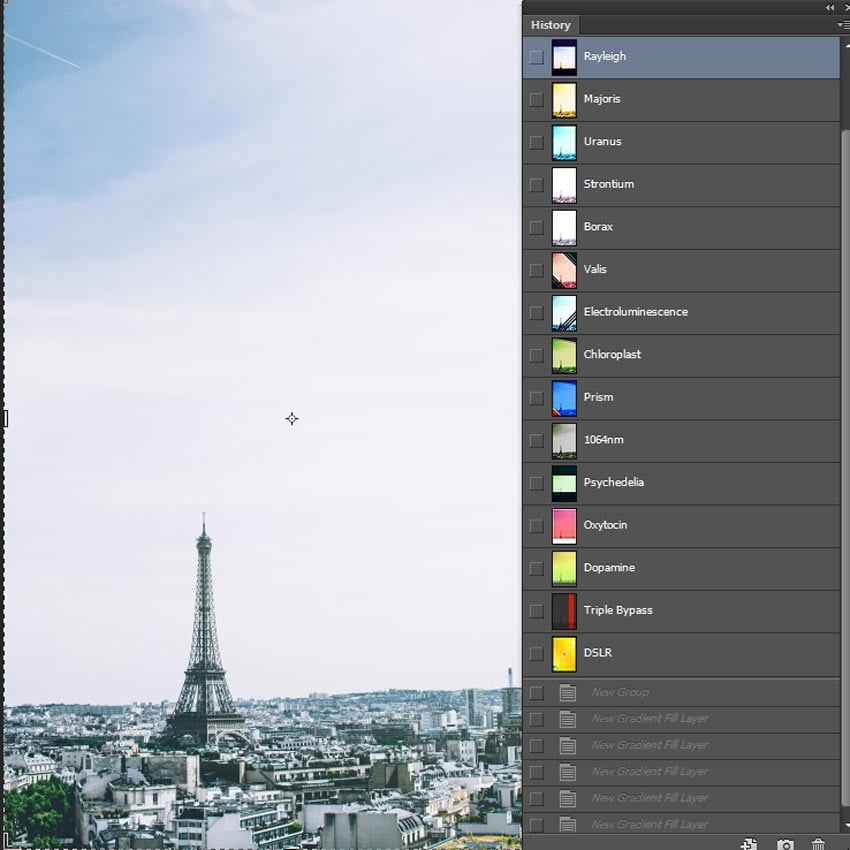Image resolution: width=850 pixels, height=850 pixels.
Task: Click the document icon on last Gradient Fill state
Action: (x=567, y=824)
